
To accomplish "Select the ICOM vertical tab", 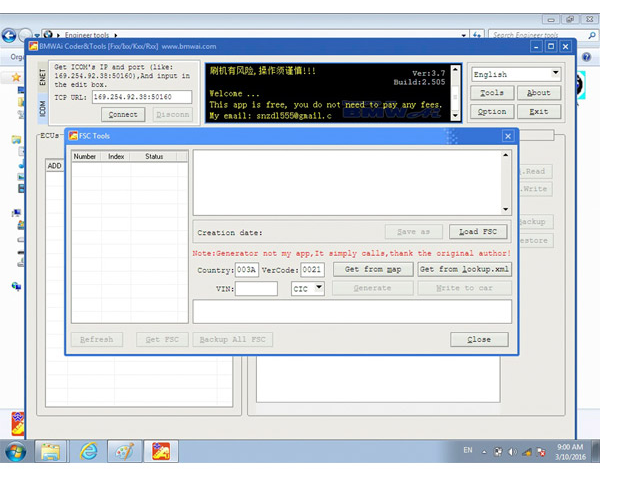I will click(x=42, y=107).
